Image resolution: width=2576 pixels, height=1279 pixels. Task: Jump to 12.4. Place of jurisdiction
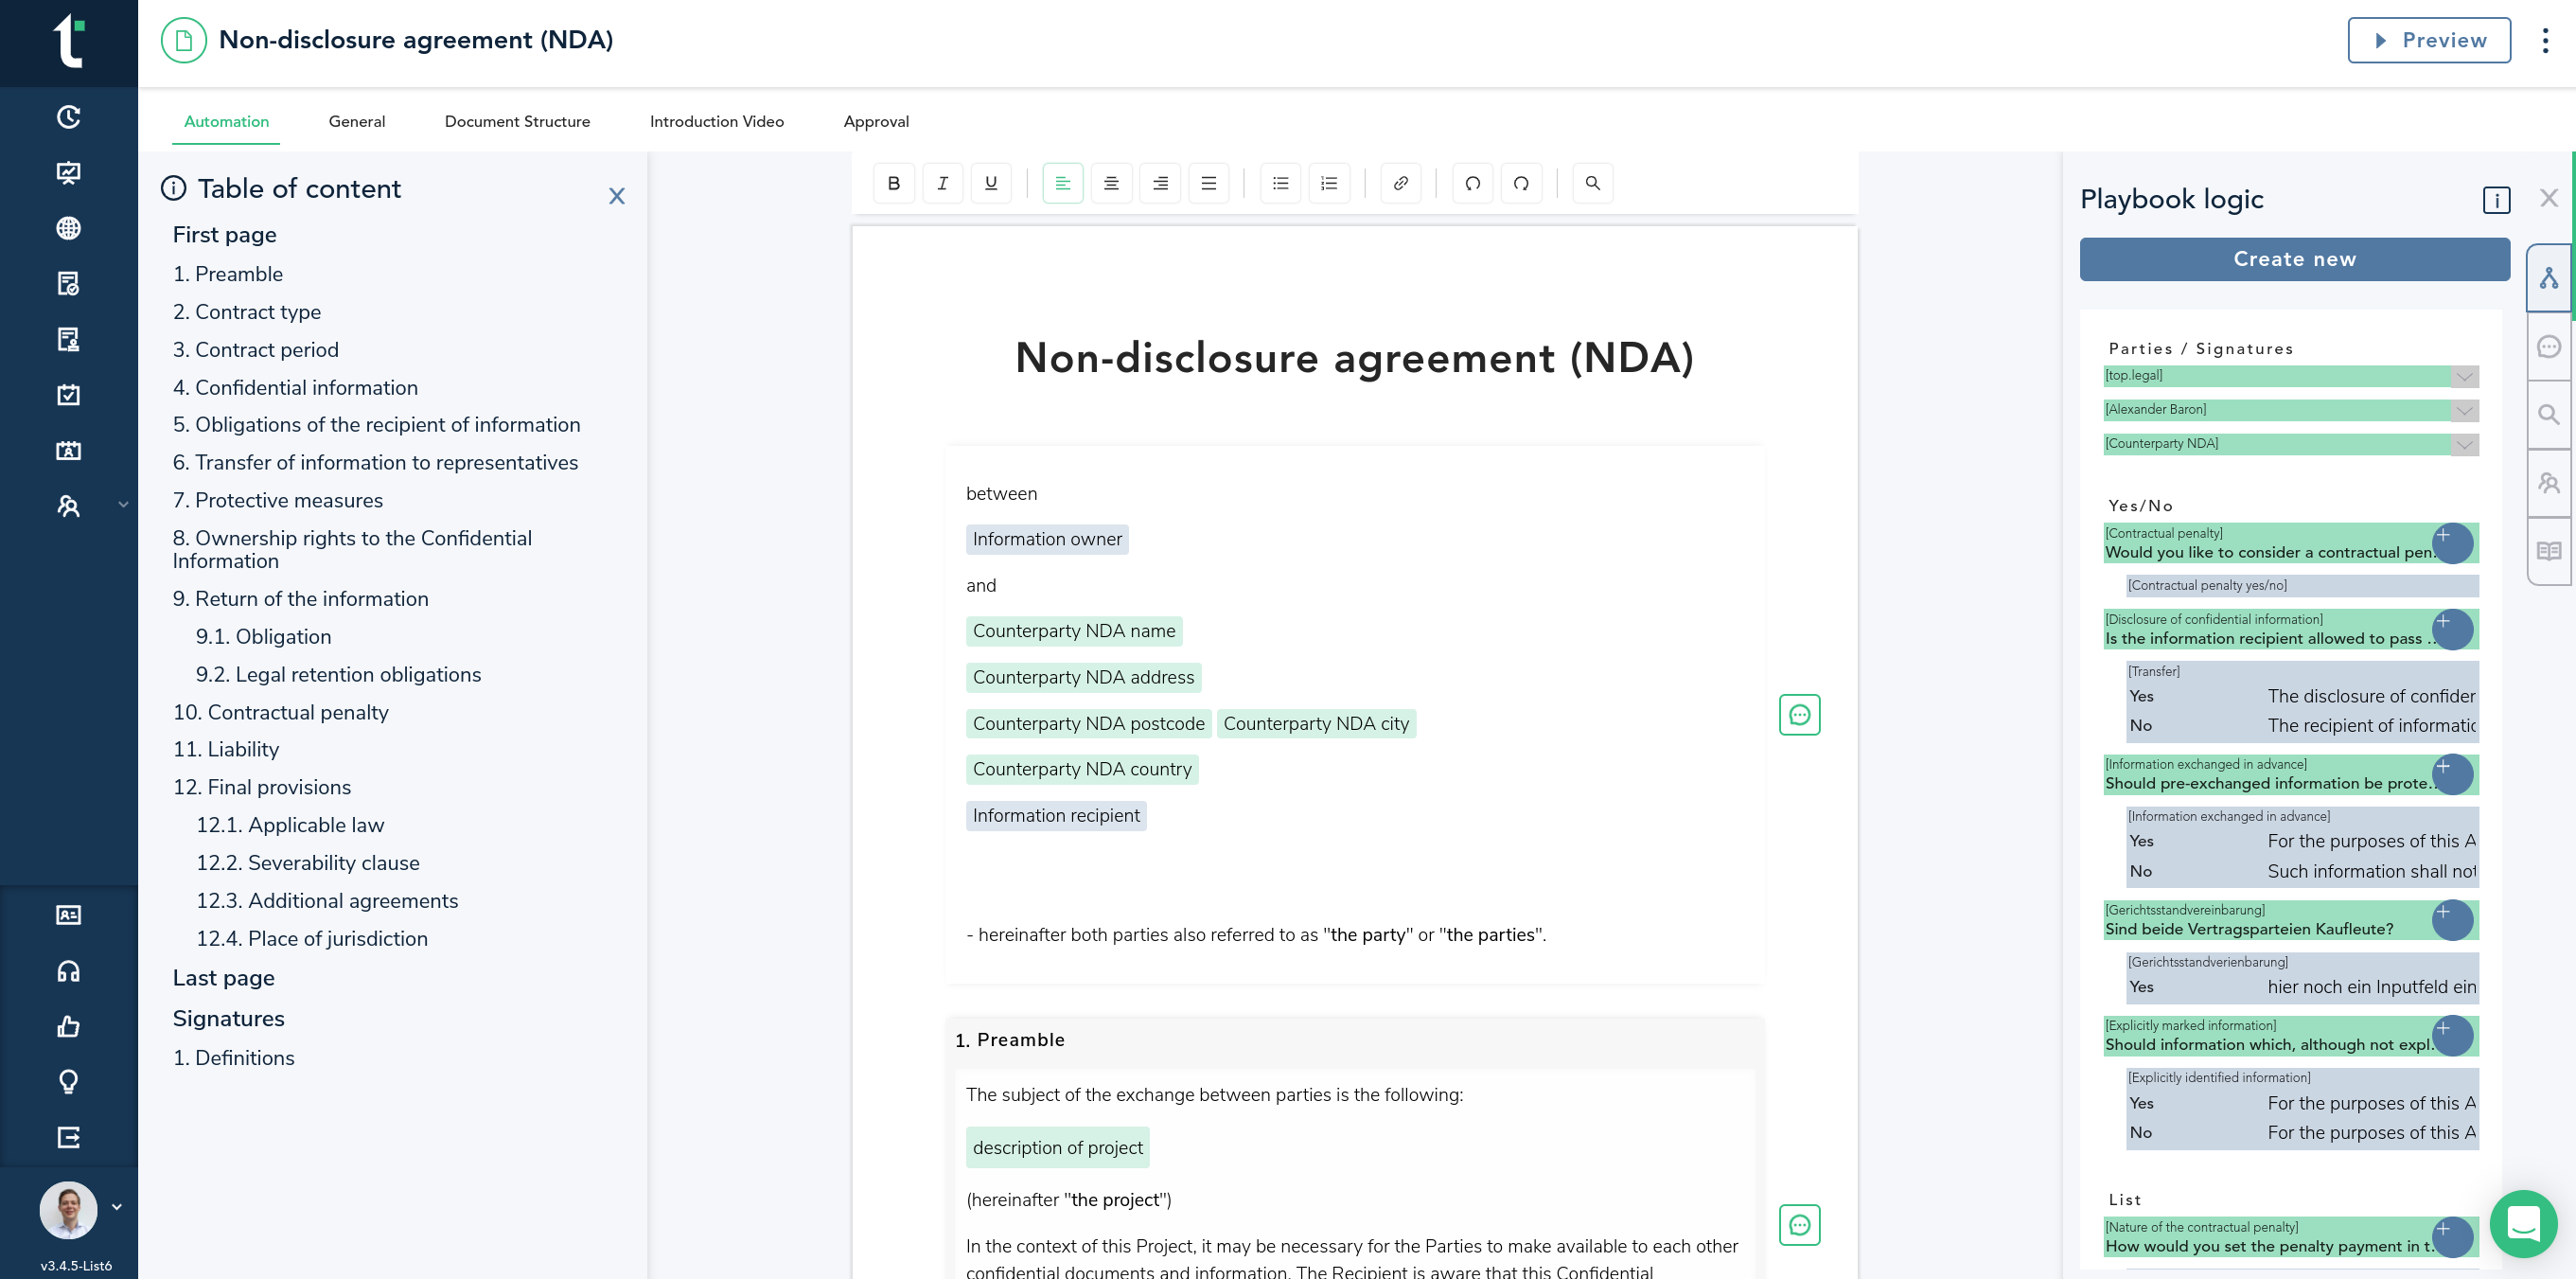click(311, 938)
